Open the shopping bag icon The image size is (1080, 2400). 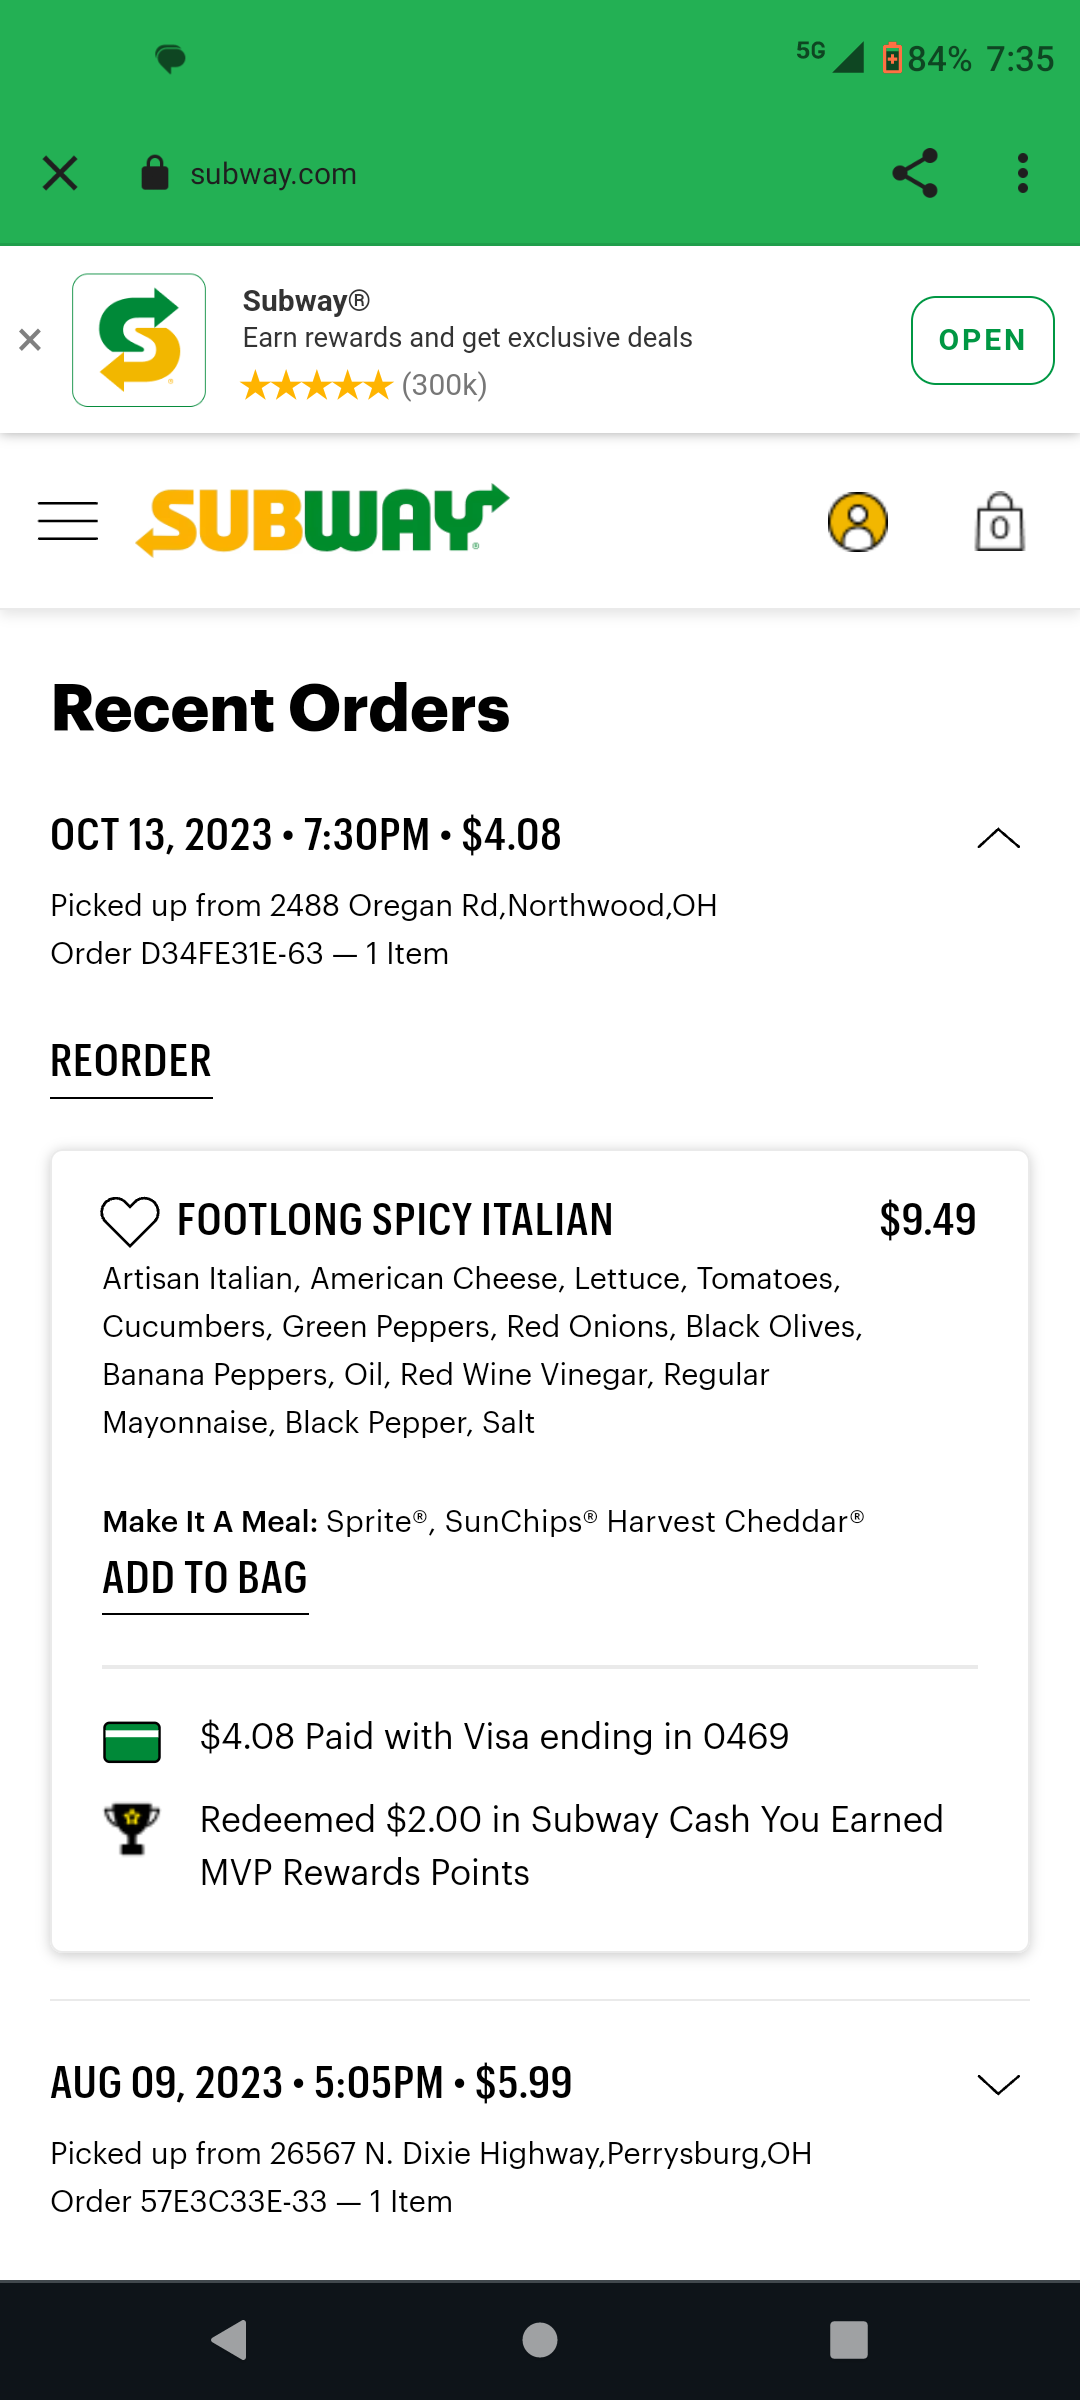point(999,521)
